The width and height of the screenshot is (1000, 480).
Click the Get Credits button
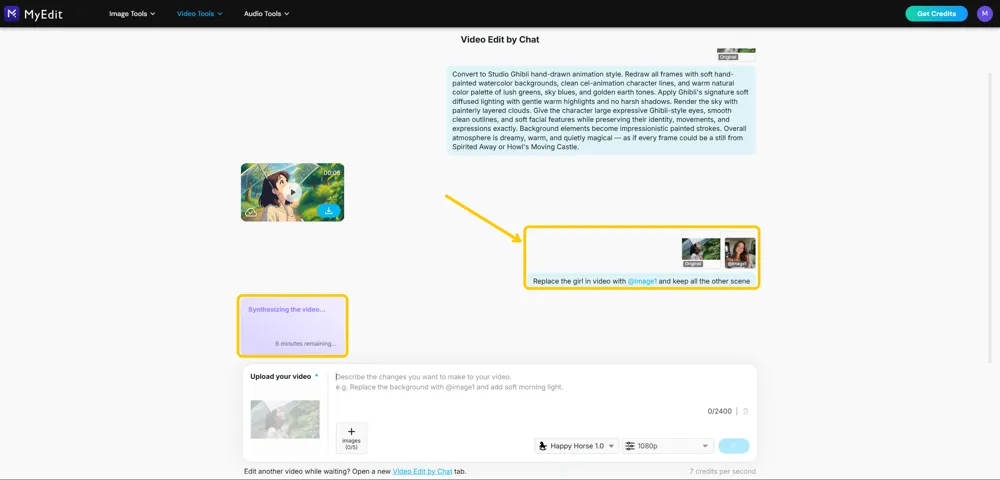click(x=936, y=13)
